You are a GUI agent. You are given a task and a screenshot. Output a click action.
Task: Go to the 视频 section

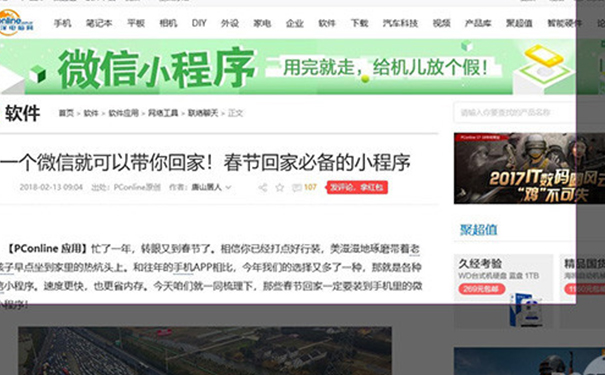(441, 23)
